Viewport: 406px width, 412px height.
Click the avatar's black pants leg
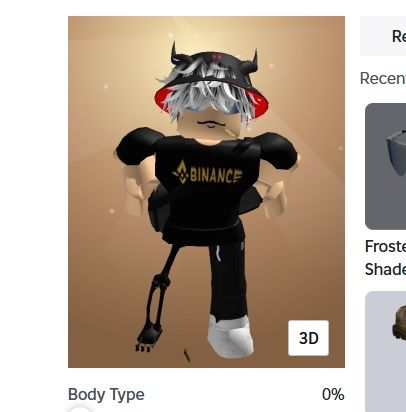[229, 278]
